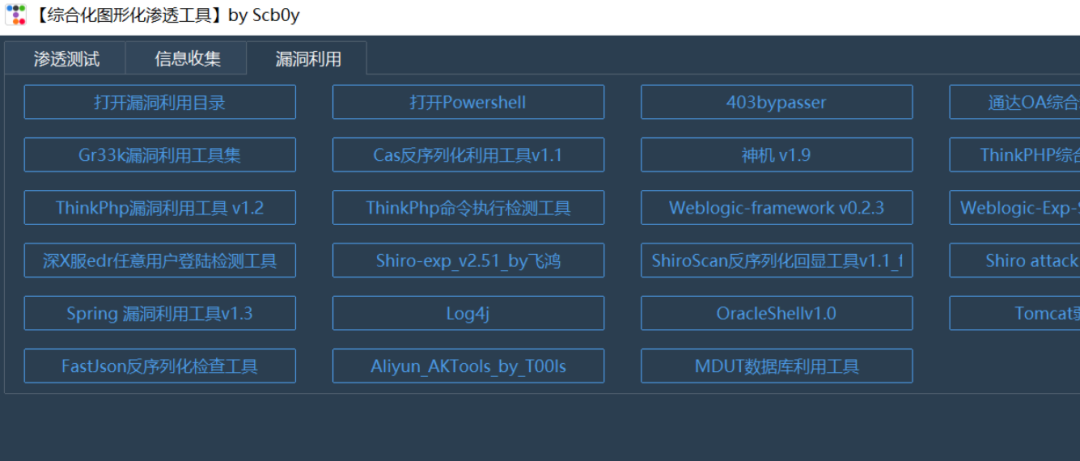Viewport: 1080px width, 461px height.
Task: Launch ThinkPhp漏洞利用工具 v1.2
Action: click(160, 208)
